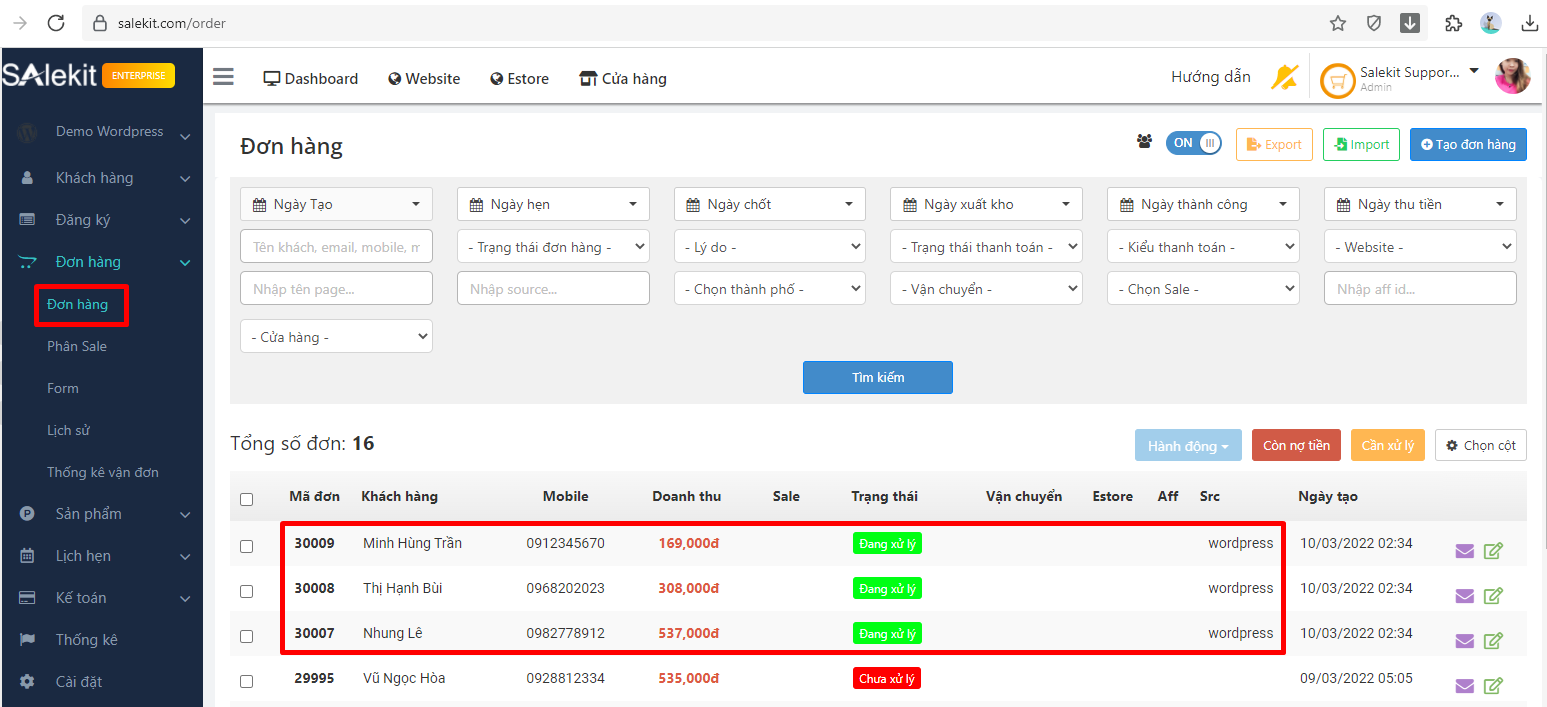Click the hamburger menu icon
This screenshot has width=1547, height=707.
point(223,78)
